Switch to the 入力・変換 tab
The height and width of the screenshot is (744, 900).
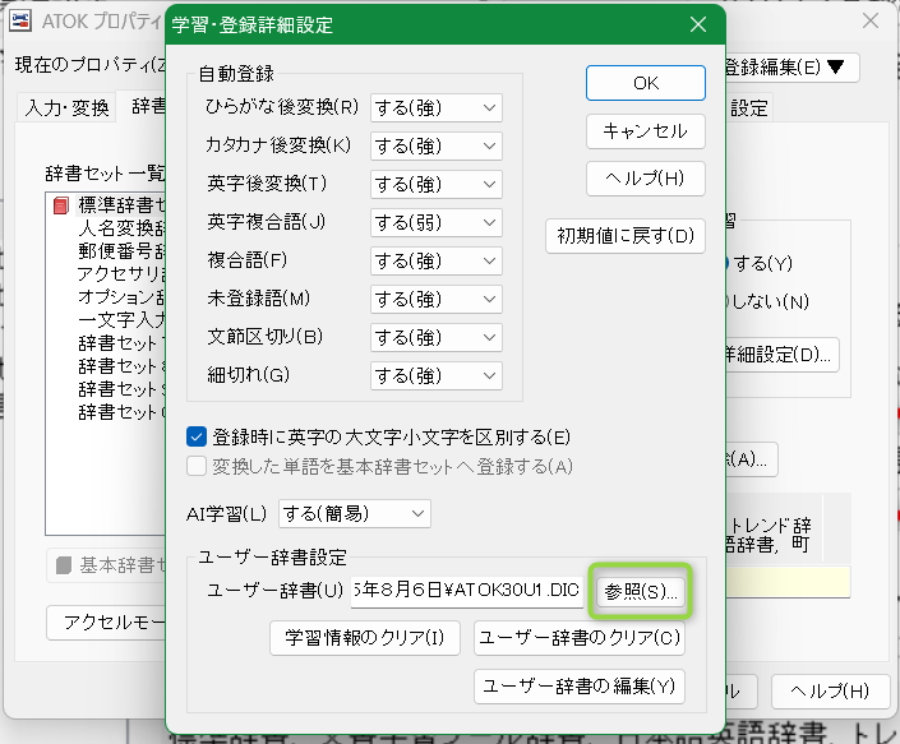[67, 107]
